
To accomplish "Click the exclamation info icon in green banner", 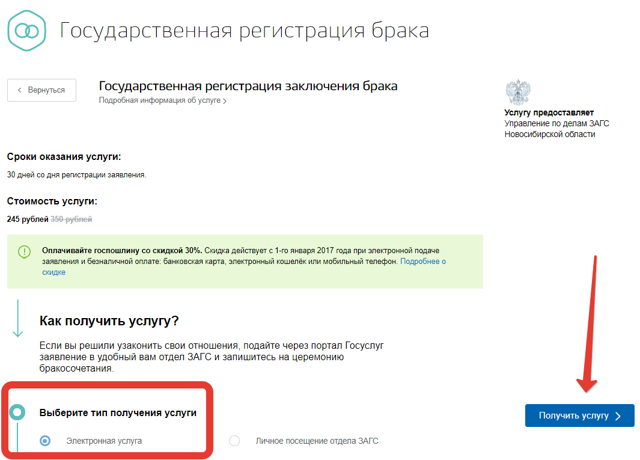I will [24, 251].
